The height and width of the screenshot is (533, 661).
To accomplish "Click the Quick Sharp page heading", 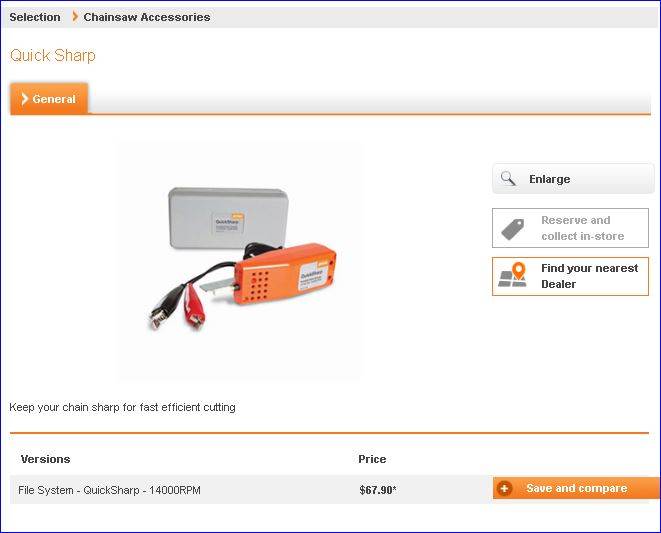I will tap(53, 55).
